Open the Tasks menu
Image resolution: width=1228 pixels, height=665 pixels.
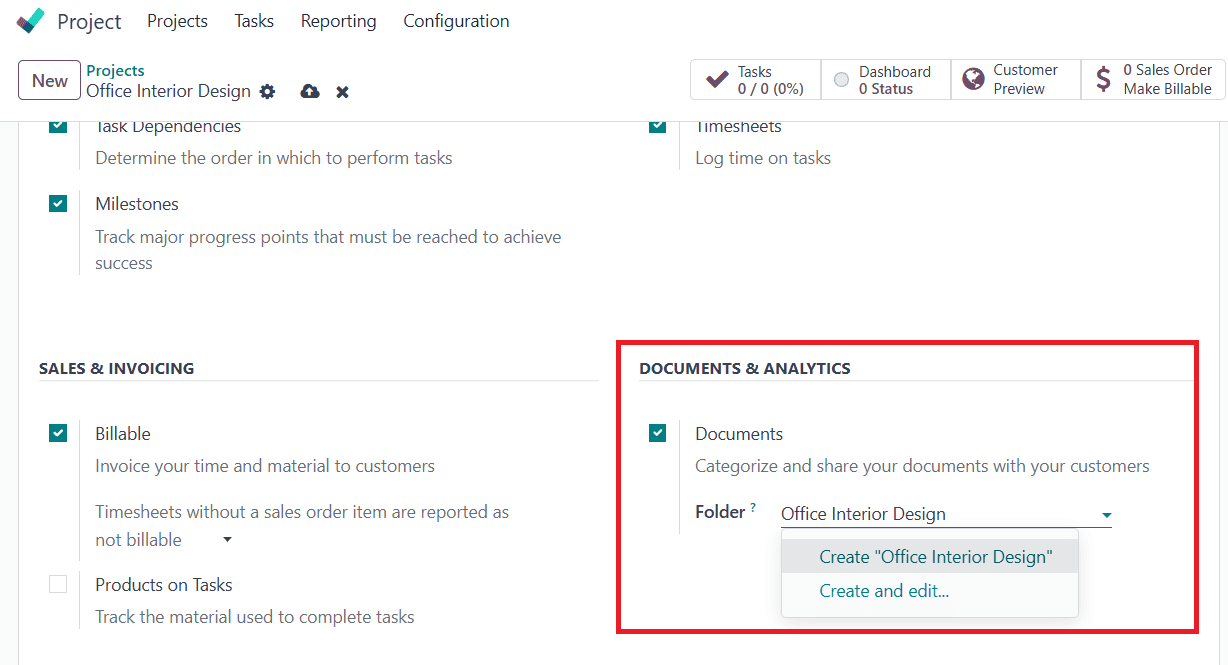click(254, 21)
